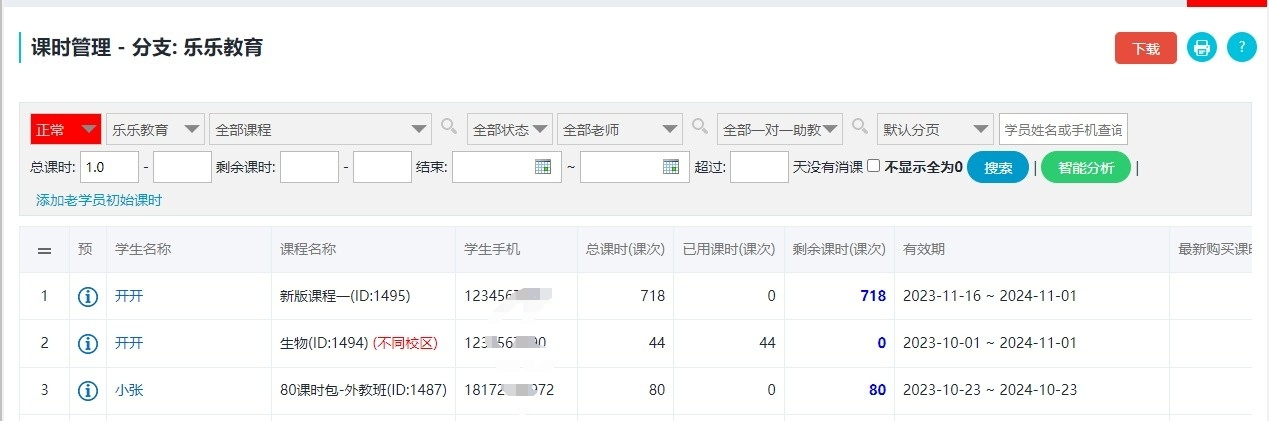Click the 学员姓名或手机查询 search field

click(x=1063, y=129)
